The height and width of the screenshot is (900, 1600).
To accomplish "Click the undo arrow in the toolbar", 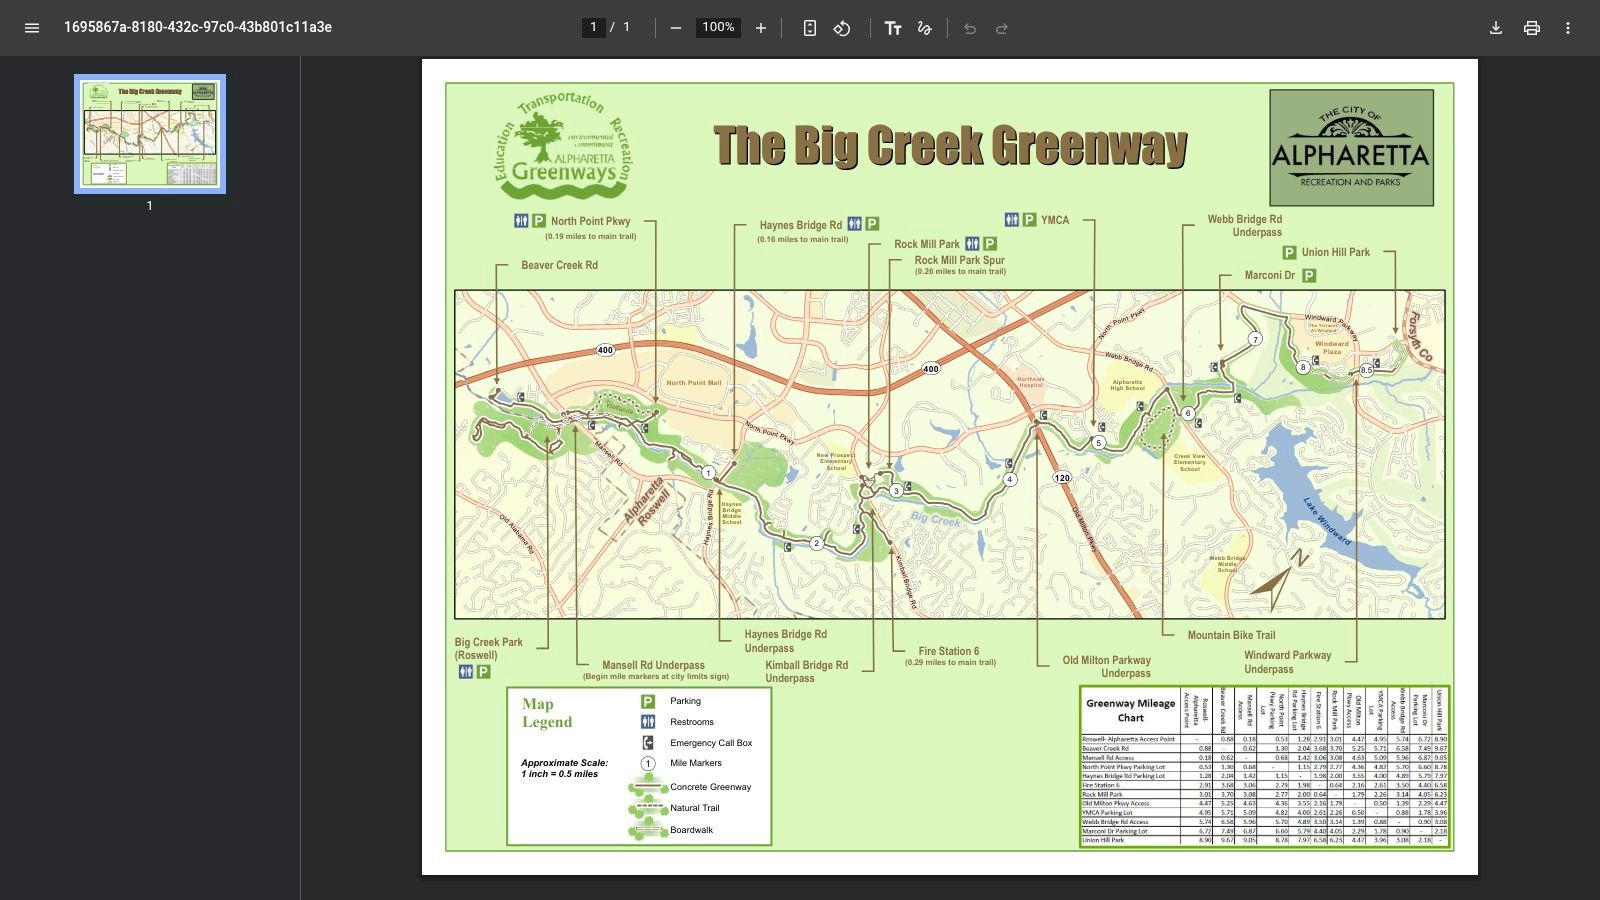I will tap(970, 28).
